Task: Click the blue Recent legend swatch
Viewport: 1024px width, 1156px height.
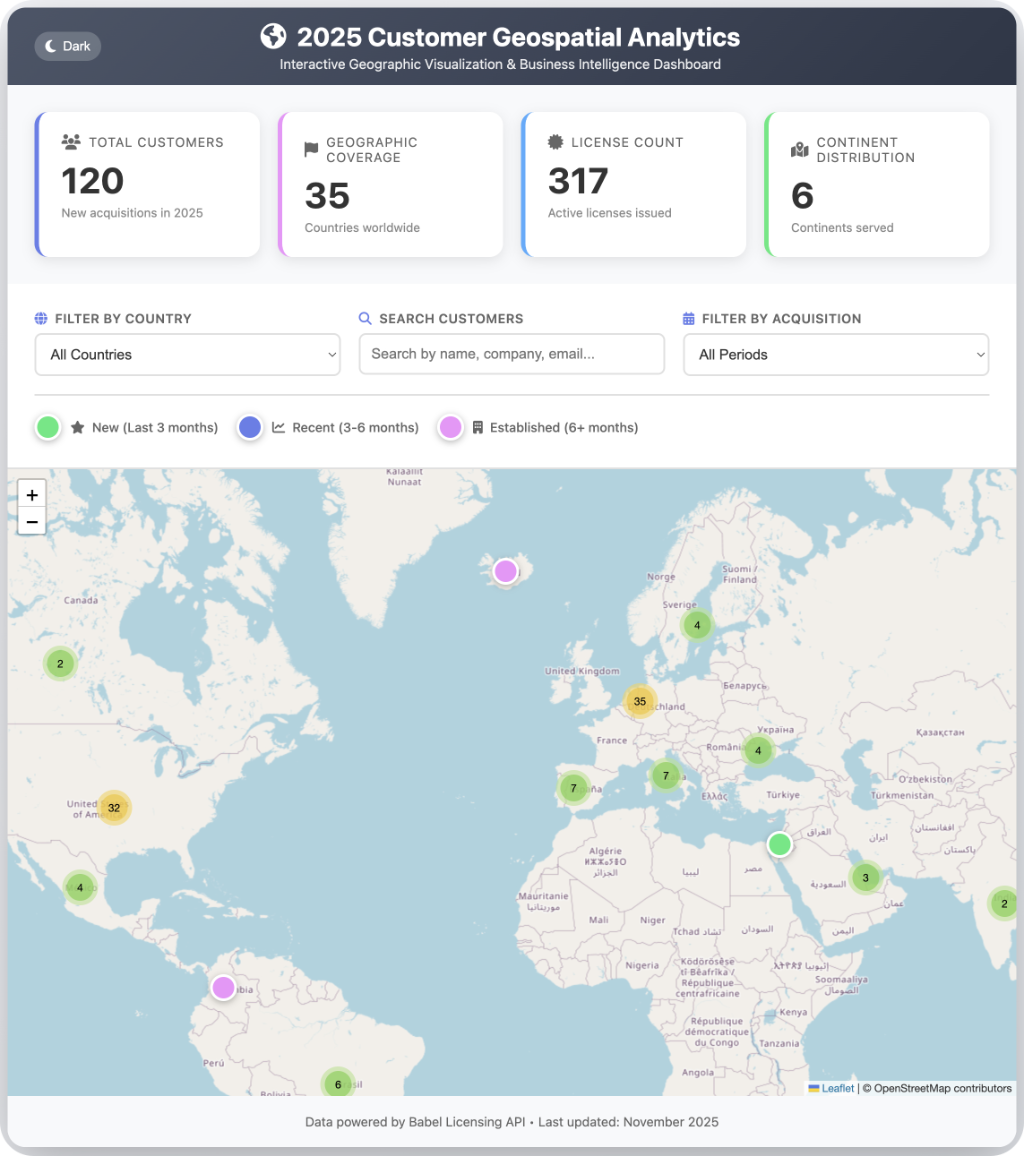Action: 250,427
